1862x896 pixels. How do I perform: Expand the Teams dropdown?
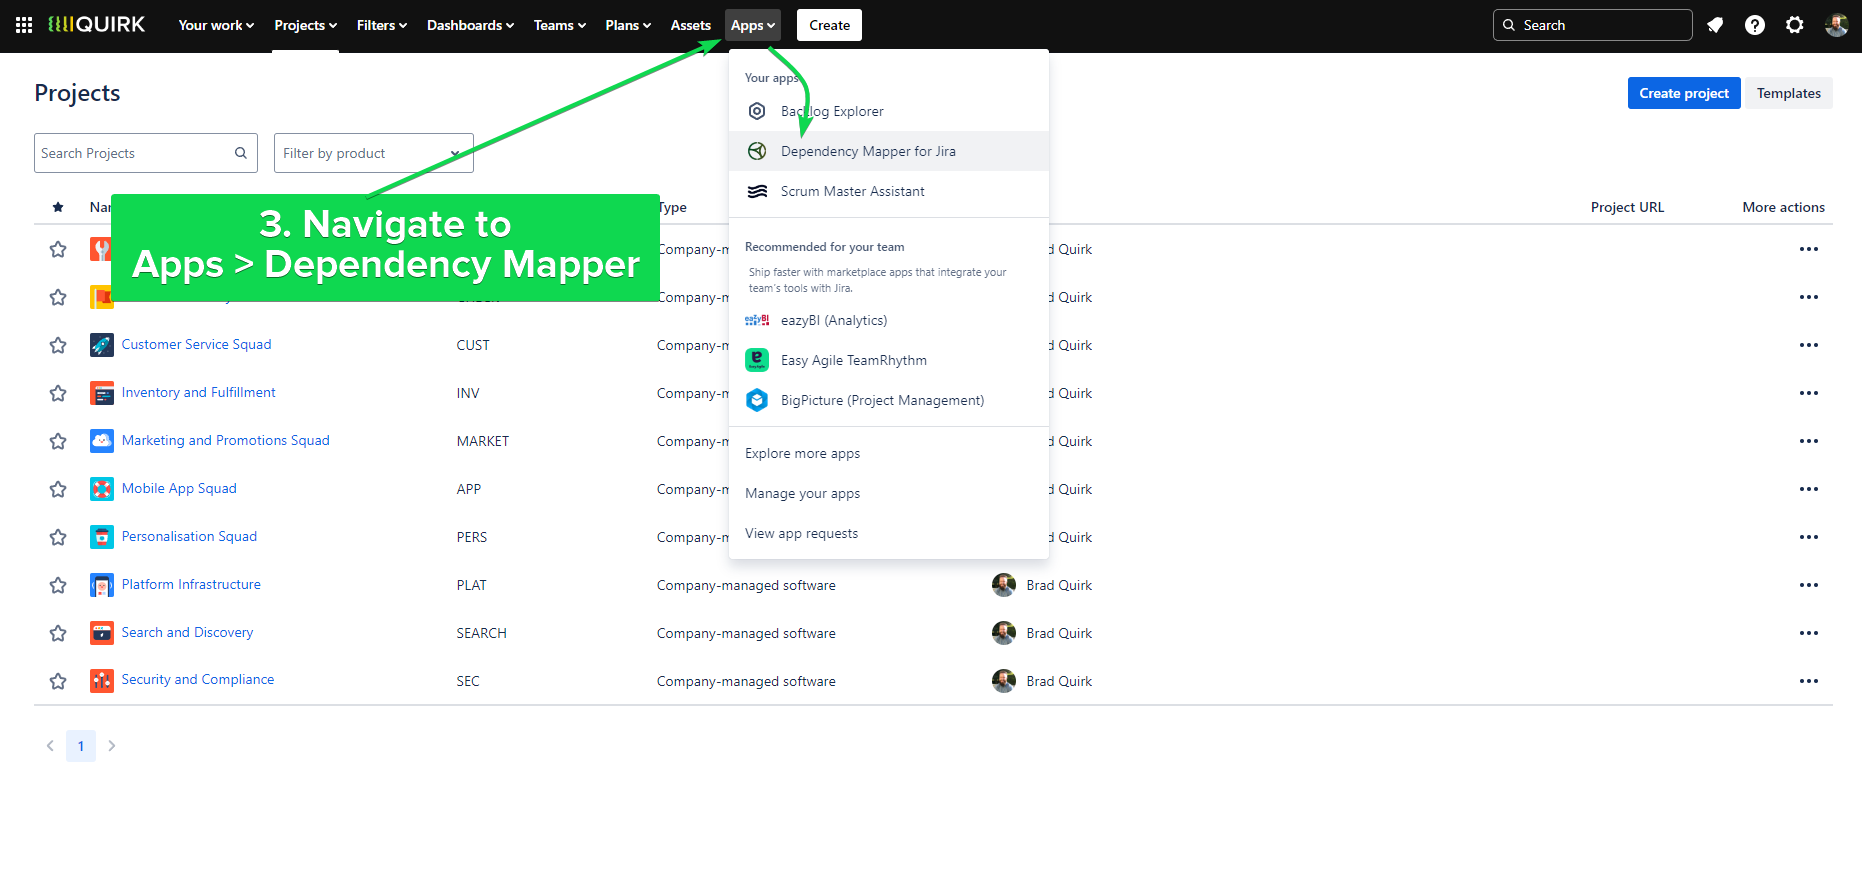560,25
